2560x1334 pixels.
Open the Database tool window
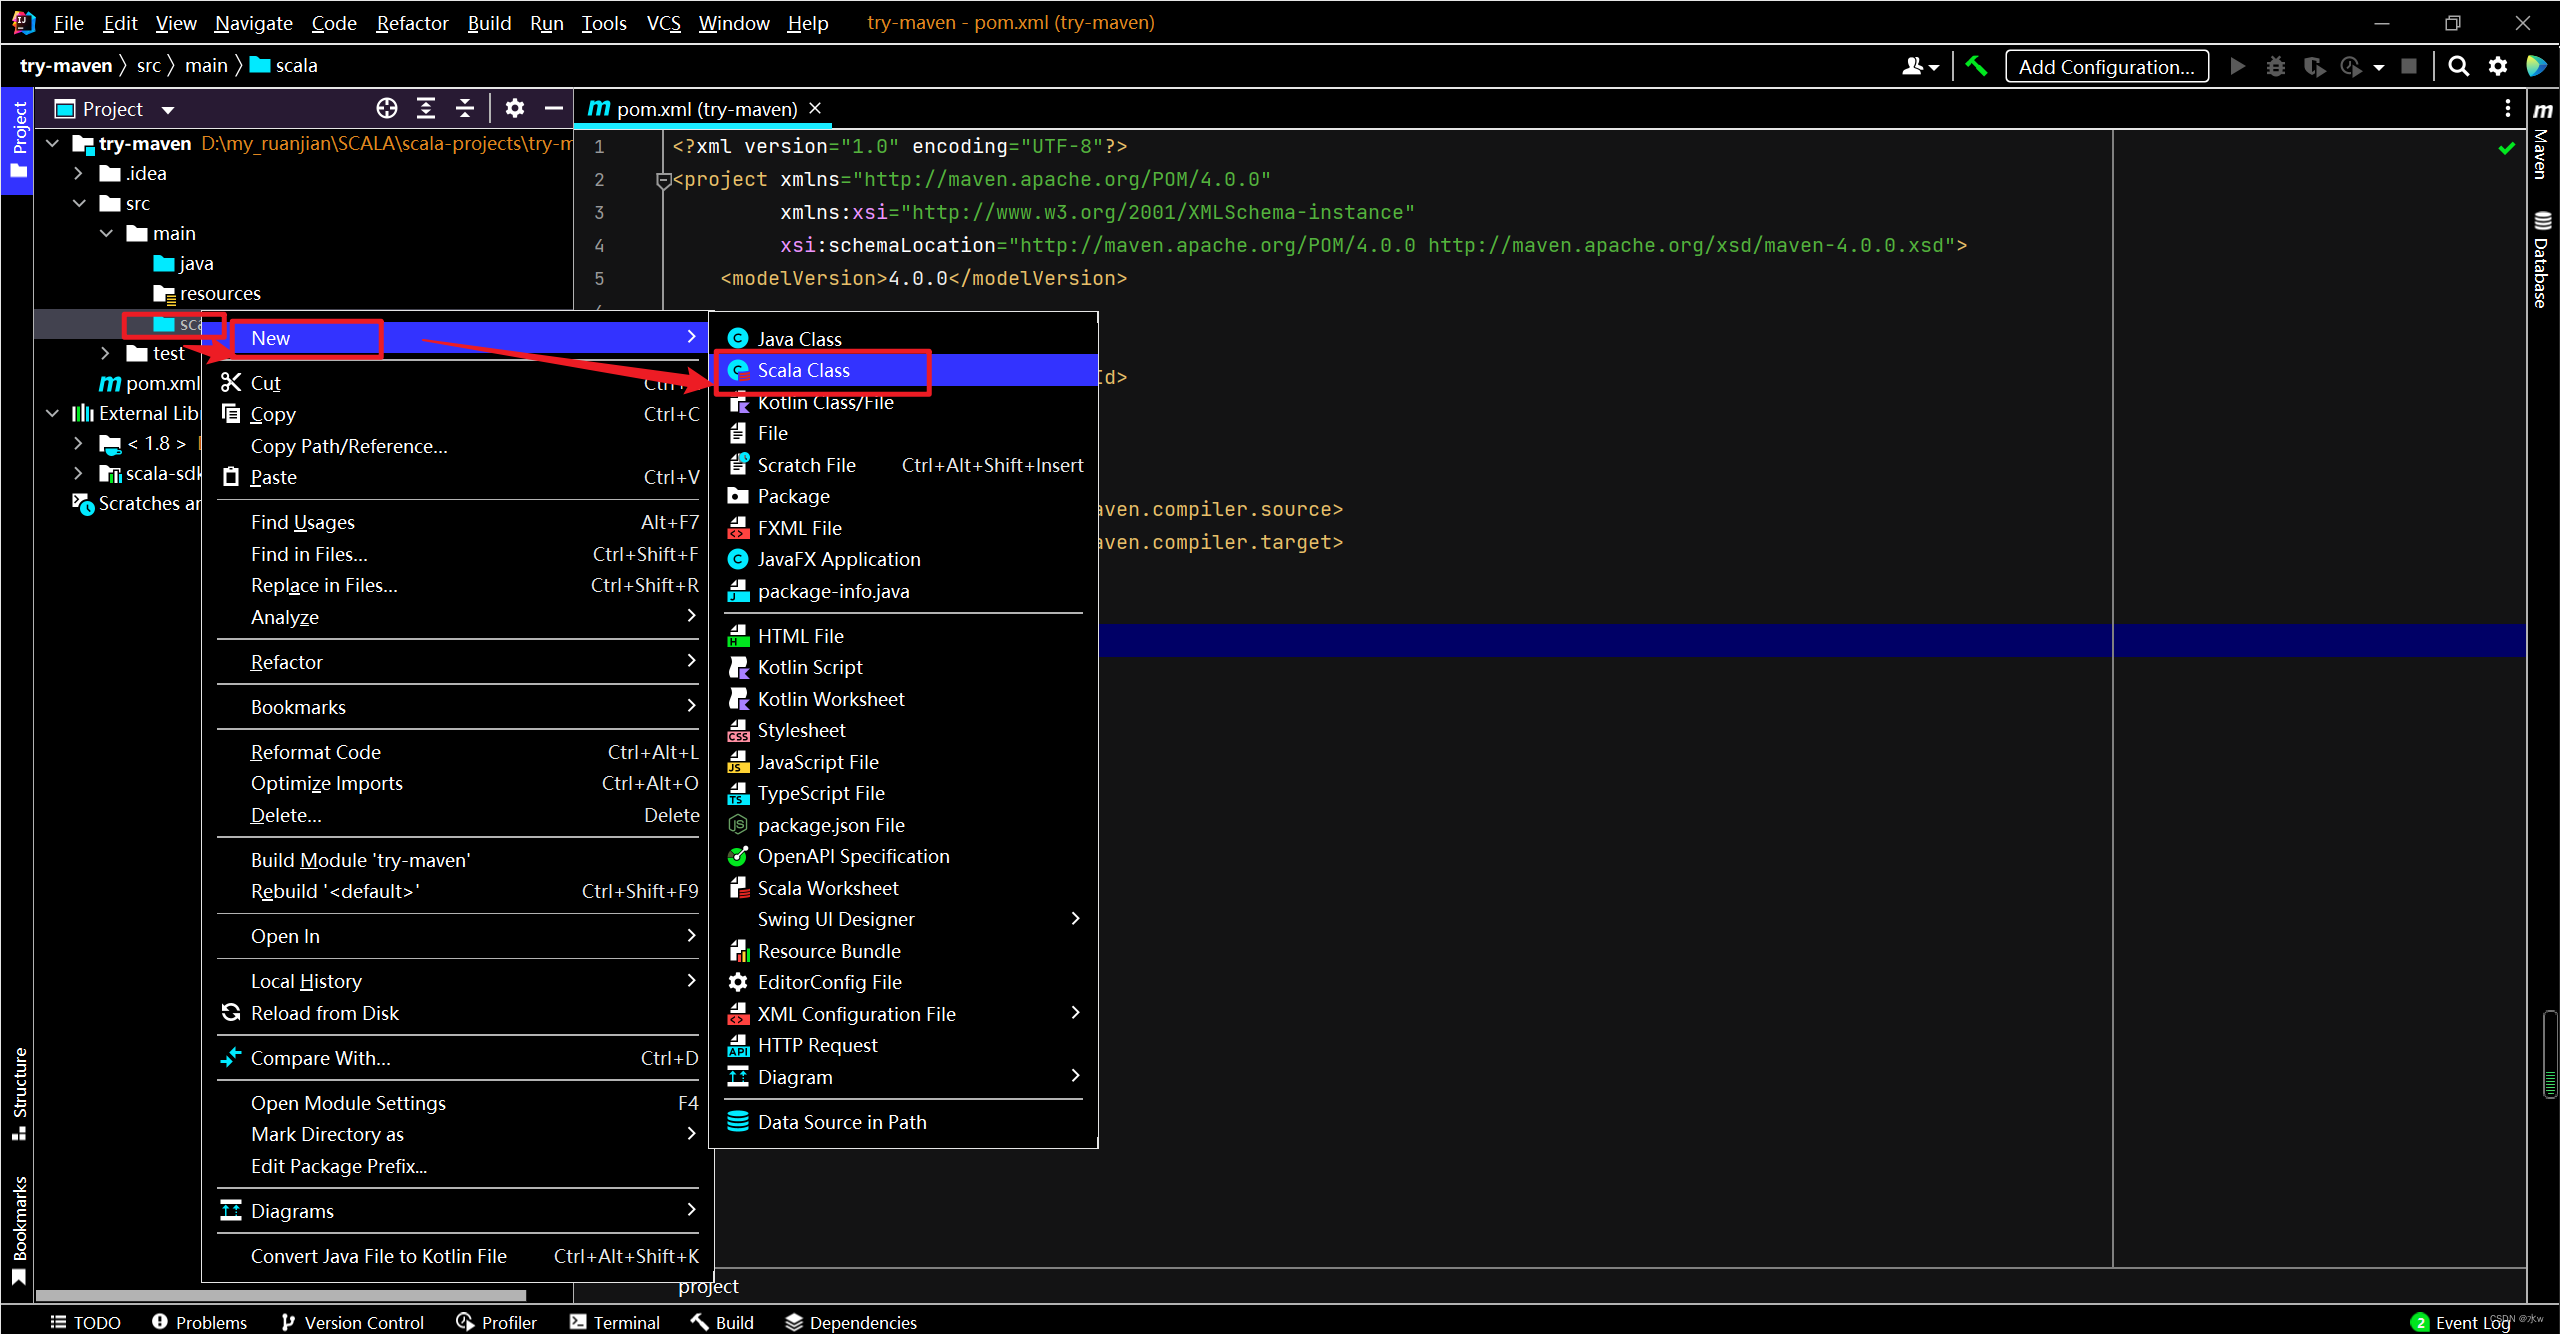coord(2542,260)
